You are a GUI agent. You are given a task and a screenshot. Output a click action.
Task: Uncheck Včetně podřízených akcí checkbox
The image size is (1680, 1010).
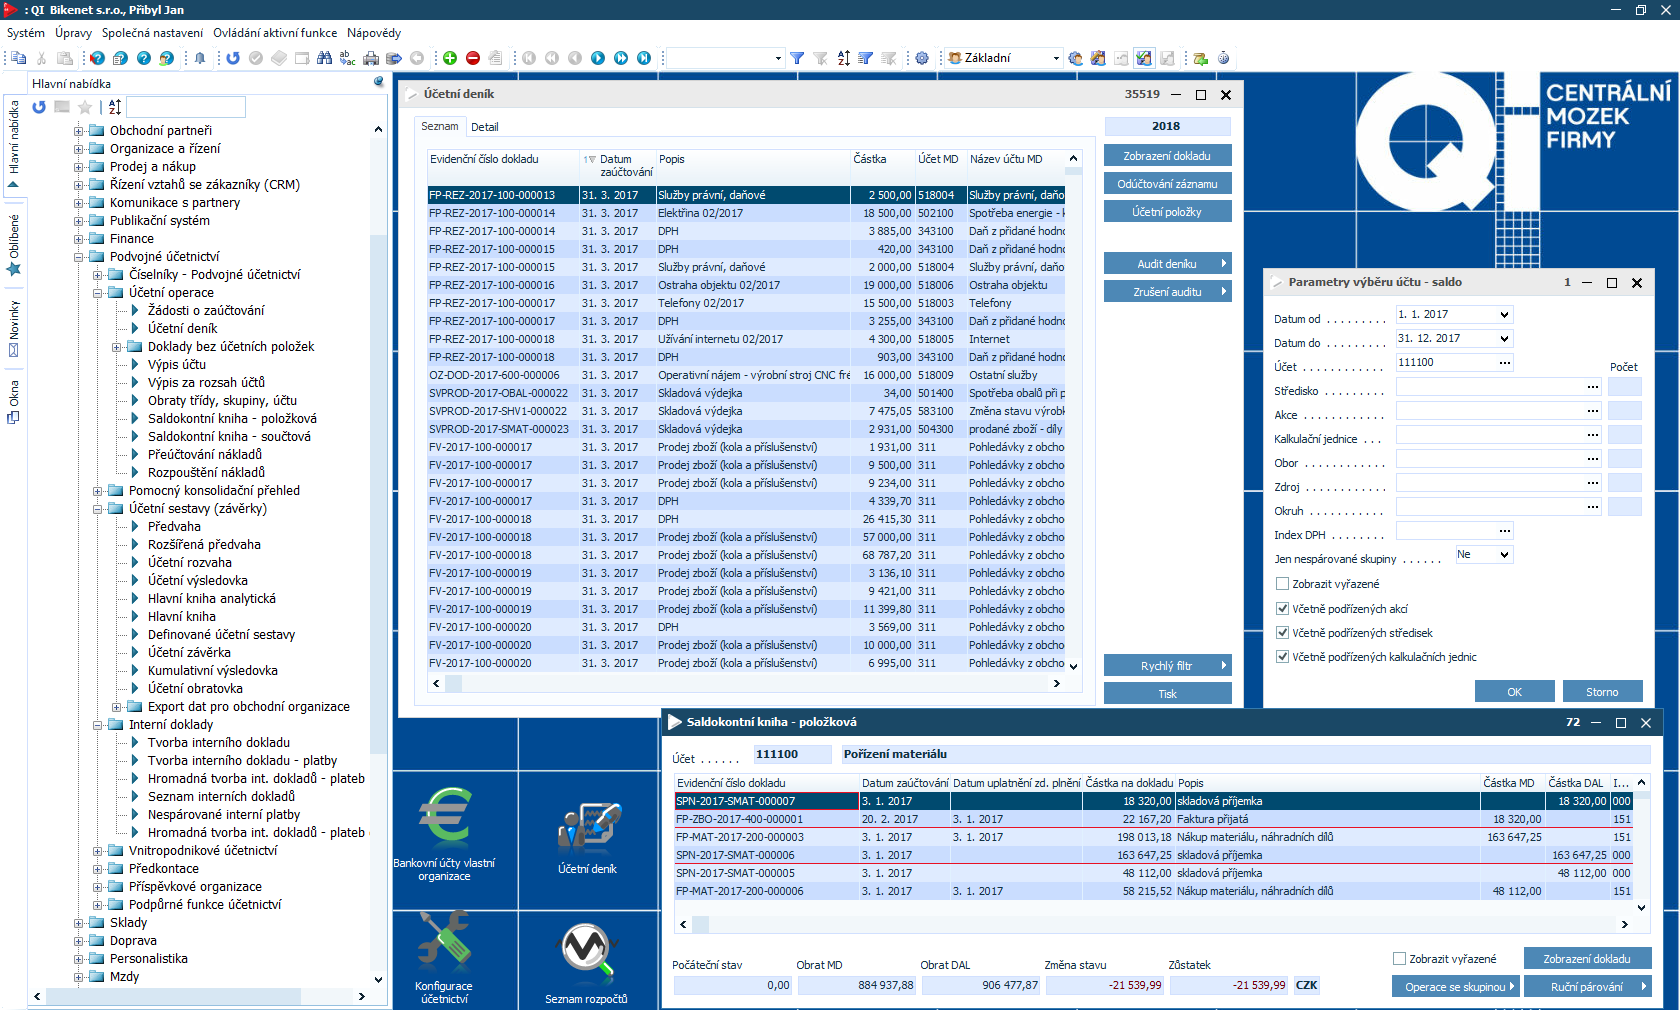coord(1282,609)
